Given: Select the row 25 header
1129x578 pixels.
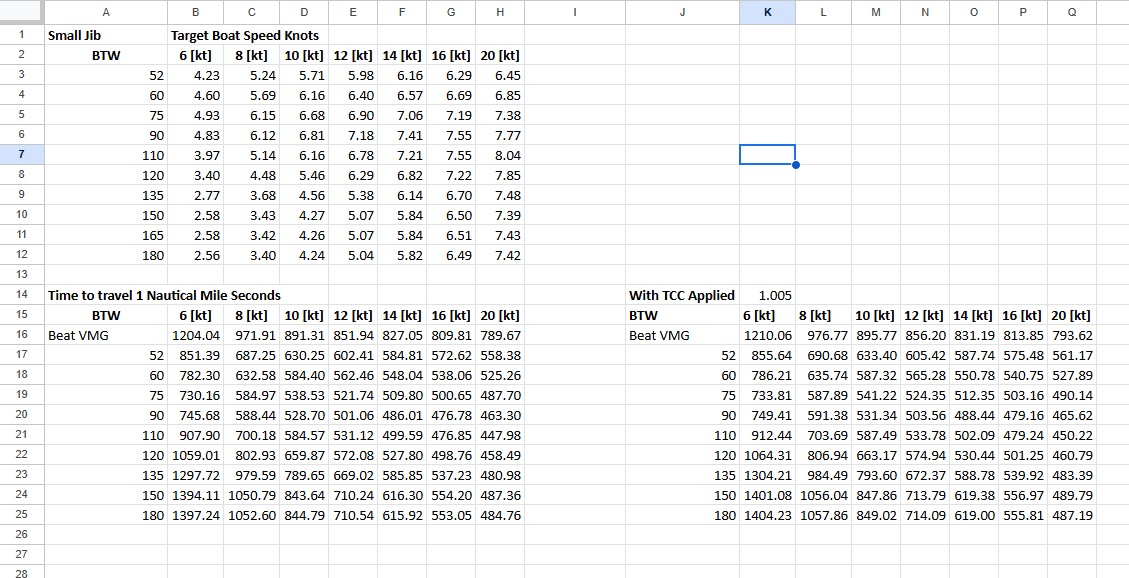Looking at the screenshot, I should 21,515.
